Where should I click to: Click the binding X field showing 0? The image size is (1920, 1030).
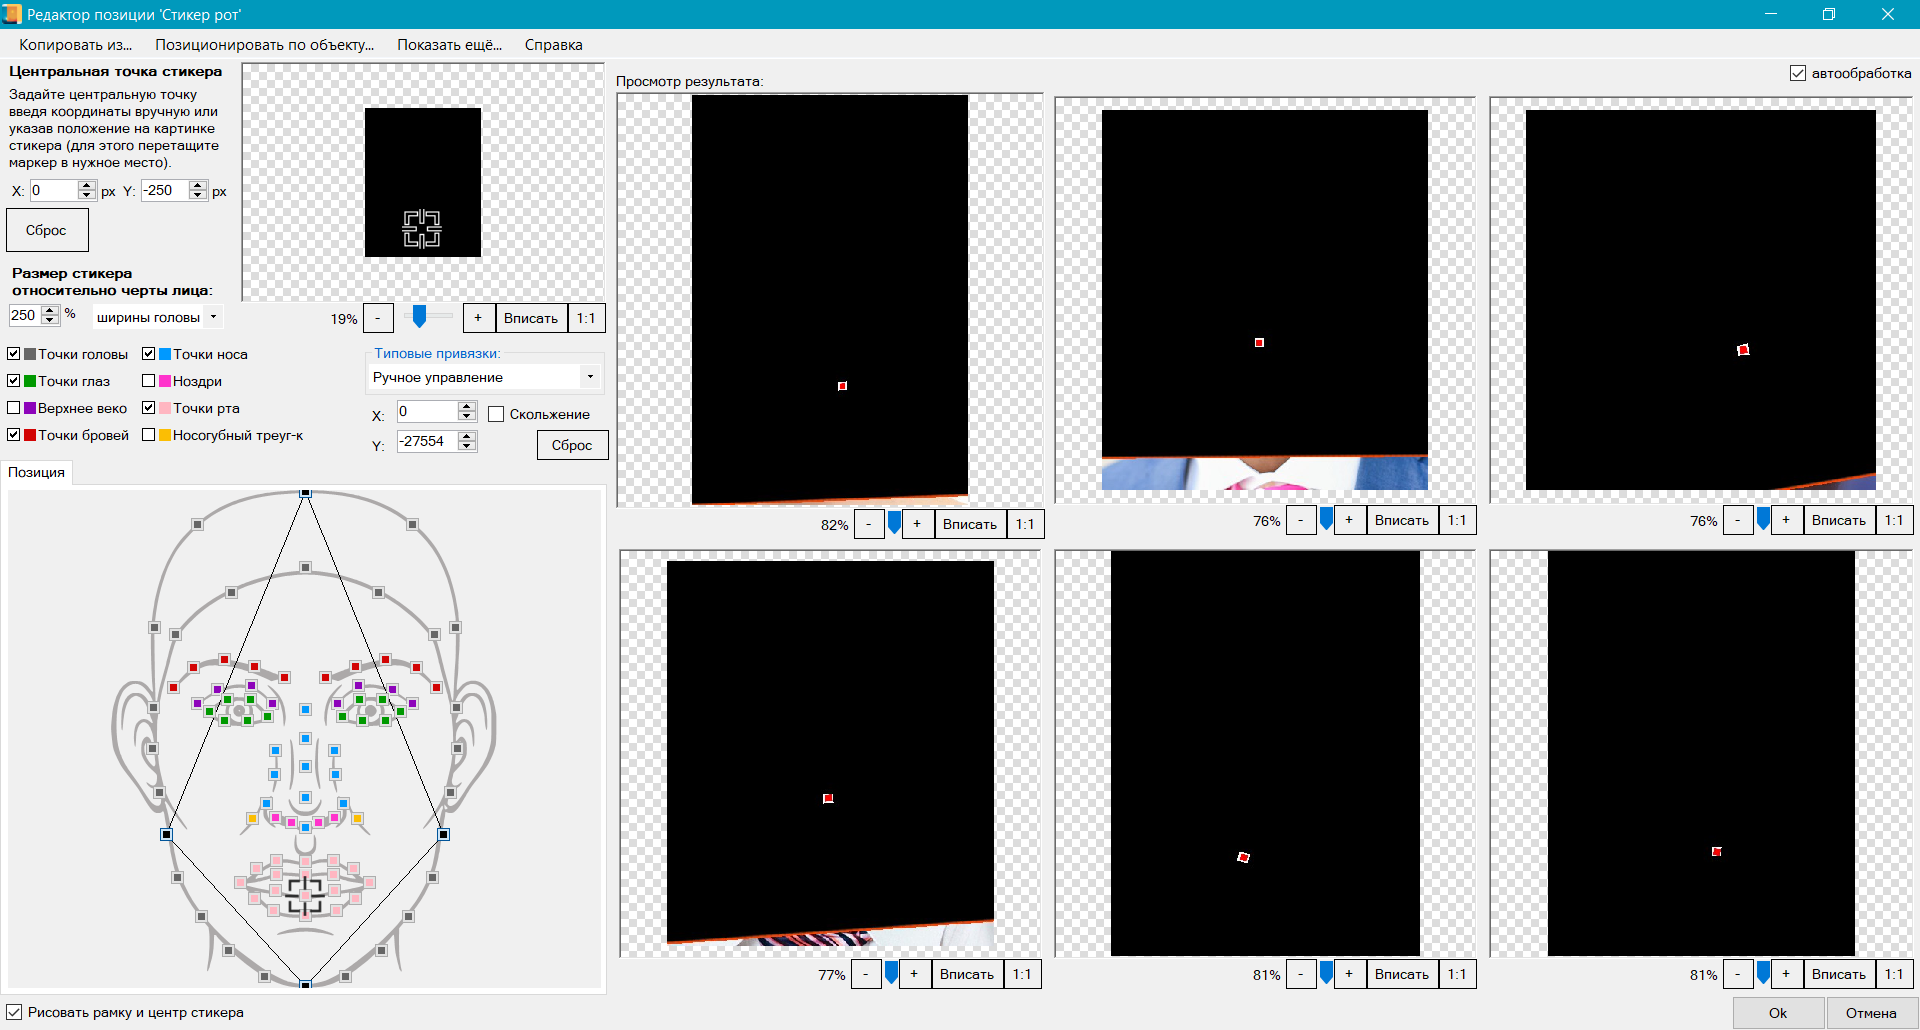pyautogui.click(x=428, y=411)
